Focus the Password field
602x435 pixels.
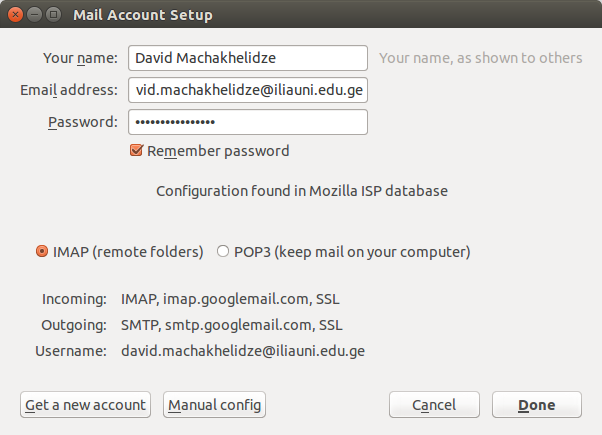click(x=248, y=122)
